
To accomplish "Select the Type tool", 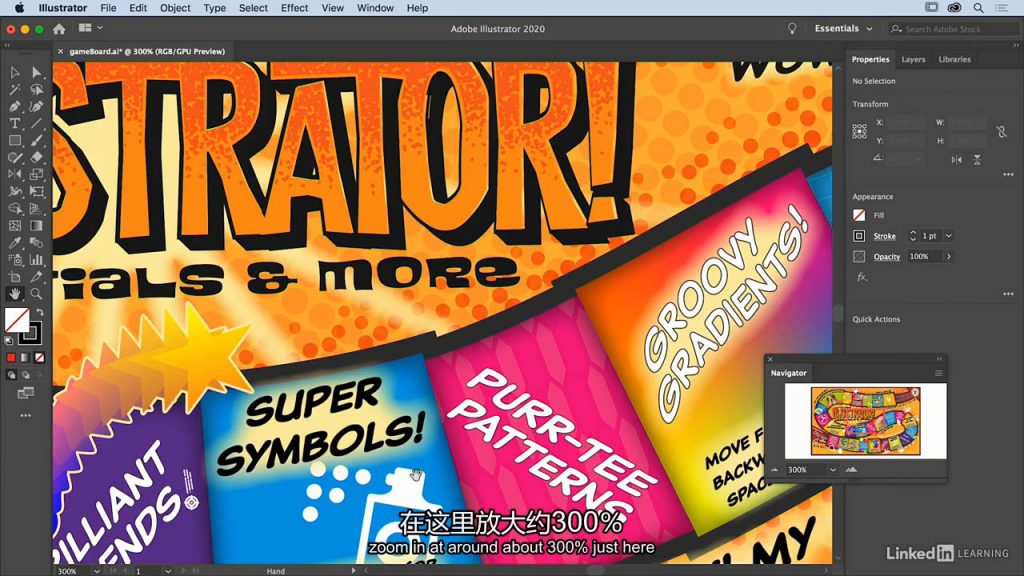I will pyautogui.click(x=14, y=123).
